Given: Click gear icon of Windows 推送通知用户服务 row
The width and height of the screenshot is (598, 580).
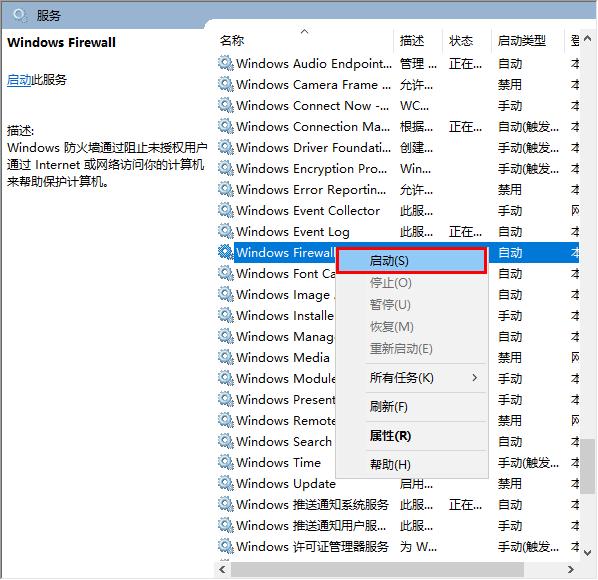Looking at the screenshot, I should click(x=225, y=525).
